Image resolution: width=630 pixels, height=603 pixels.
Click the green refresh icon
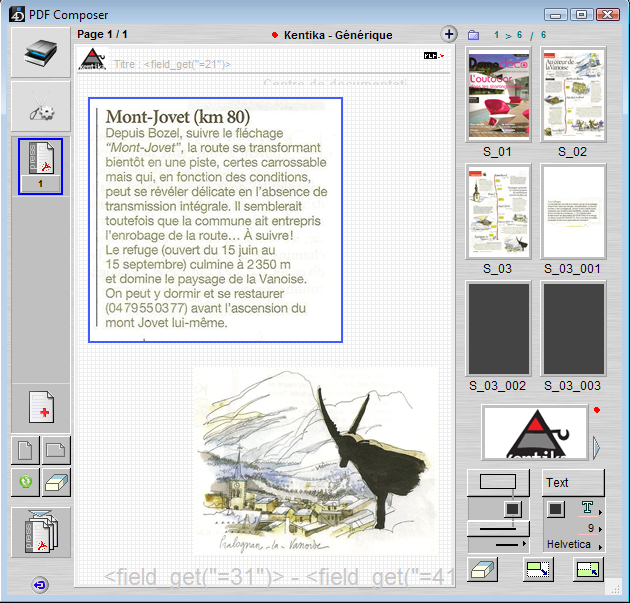[25, 482]
